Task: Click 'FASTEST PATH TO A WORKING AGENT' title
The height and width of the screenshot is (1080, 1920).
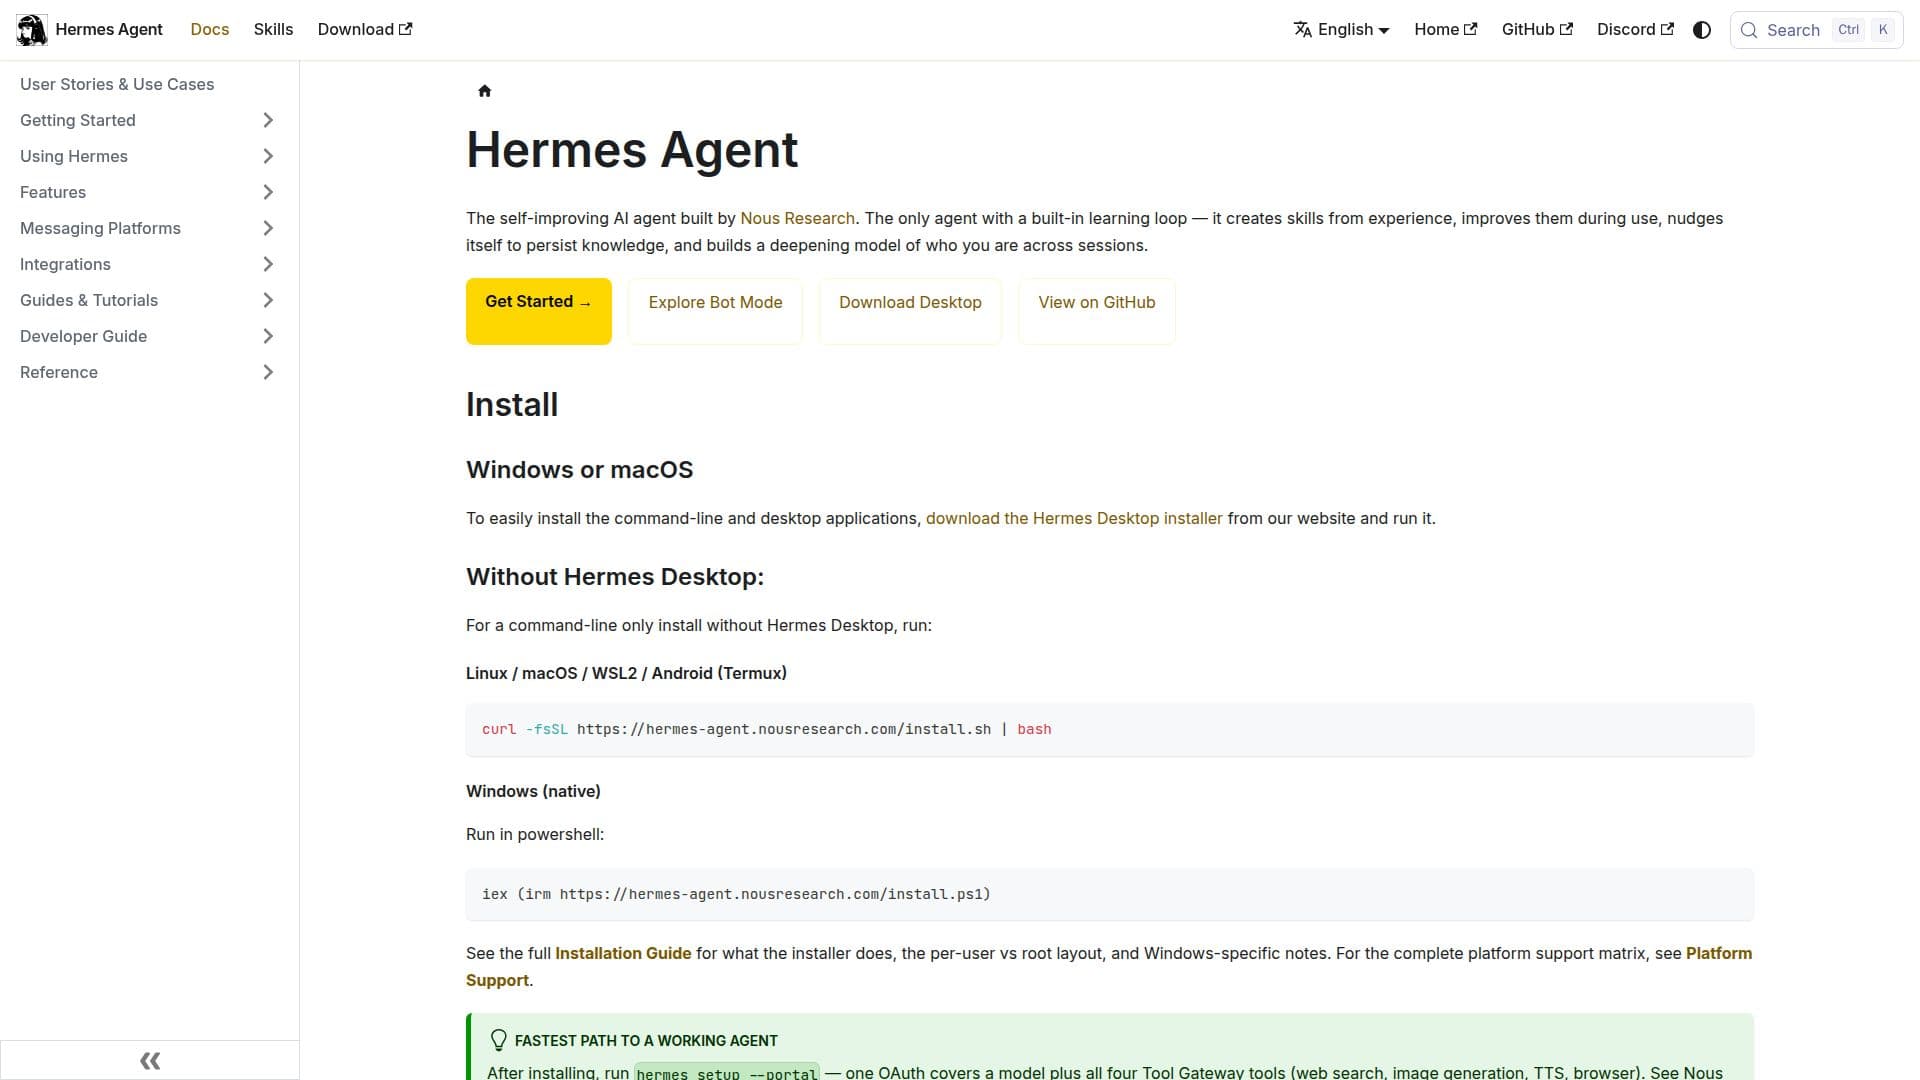Action: pyautogui.click(x=646, y=1041)
